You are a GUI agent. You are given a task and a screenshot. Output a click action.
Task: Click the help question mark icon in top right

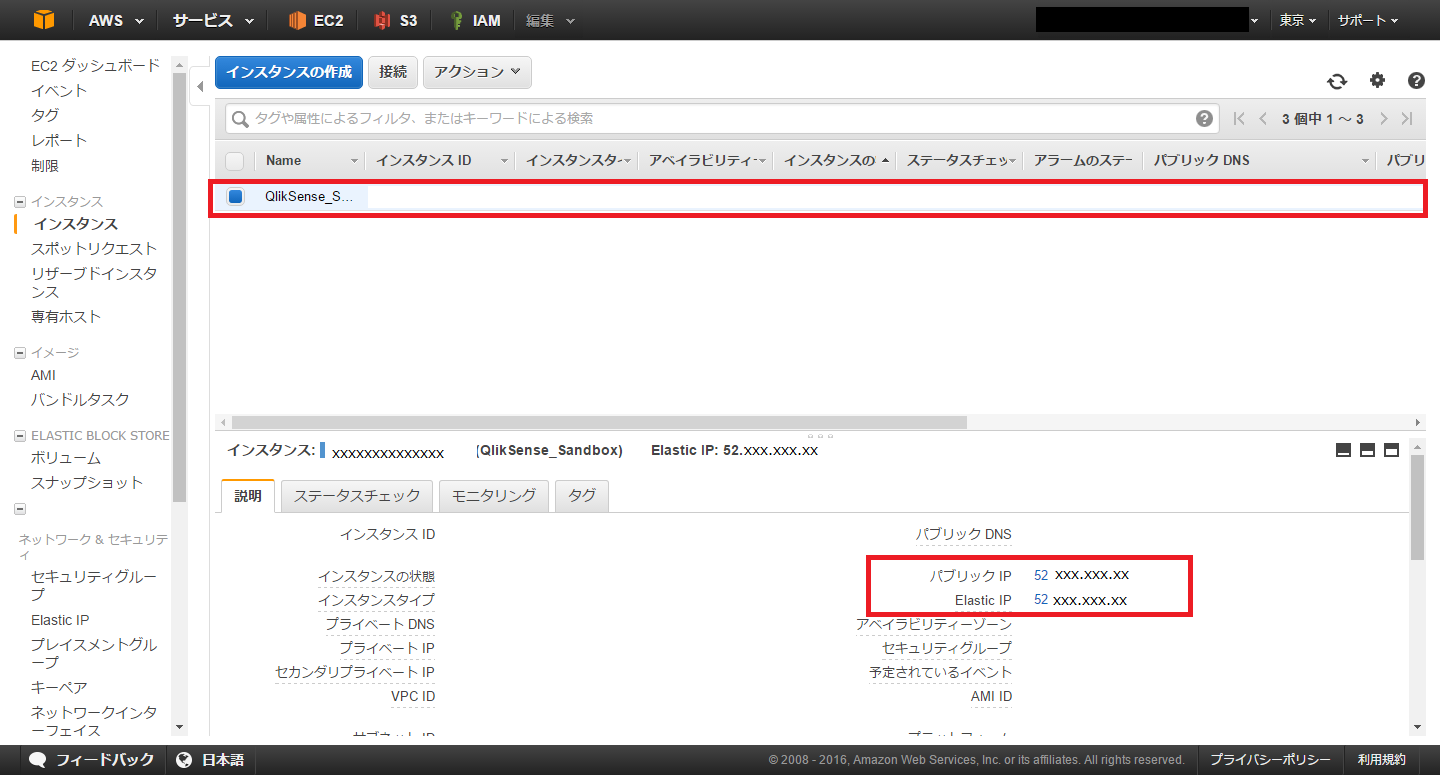click(1416, 81)
